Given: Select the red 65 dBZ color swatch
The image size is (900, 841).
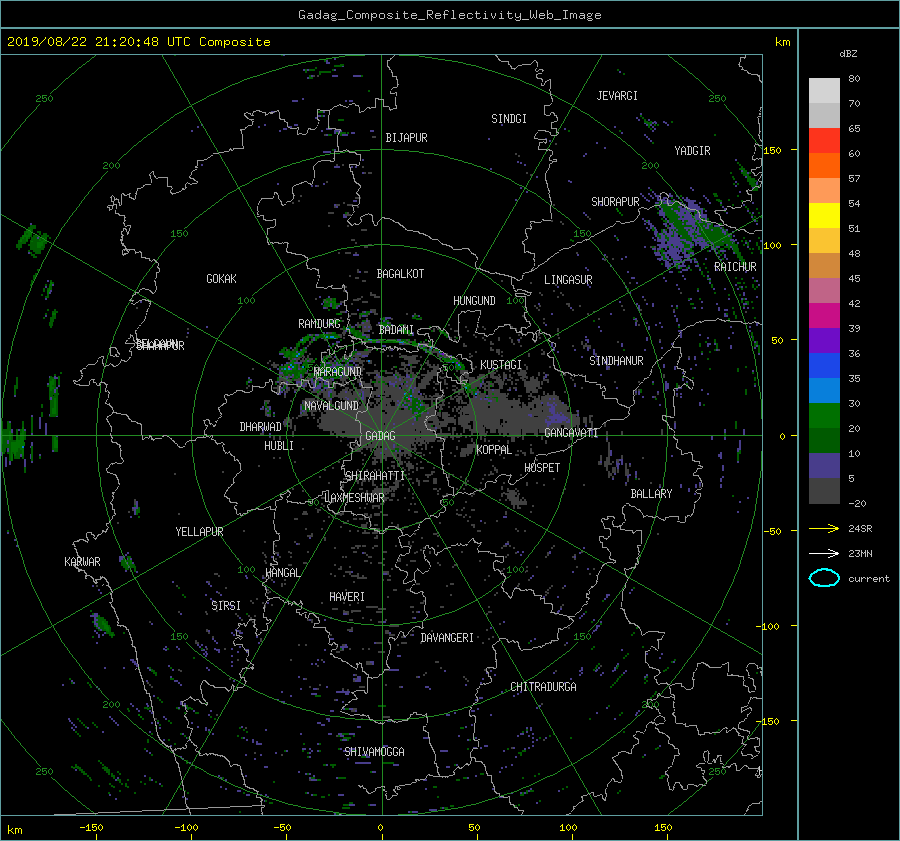Looking at the screenshot, I should pos(824,140).
